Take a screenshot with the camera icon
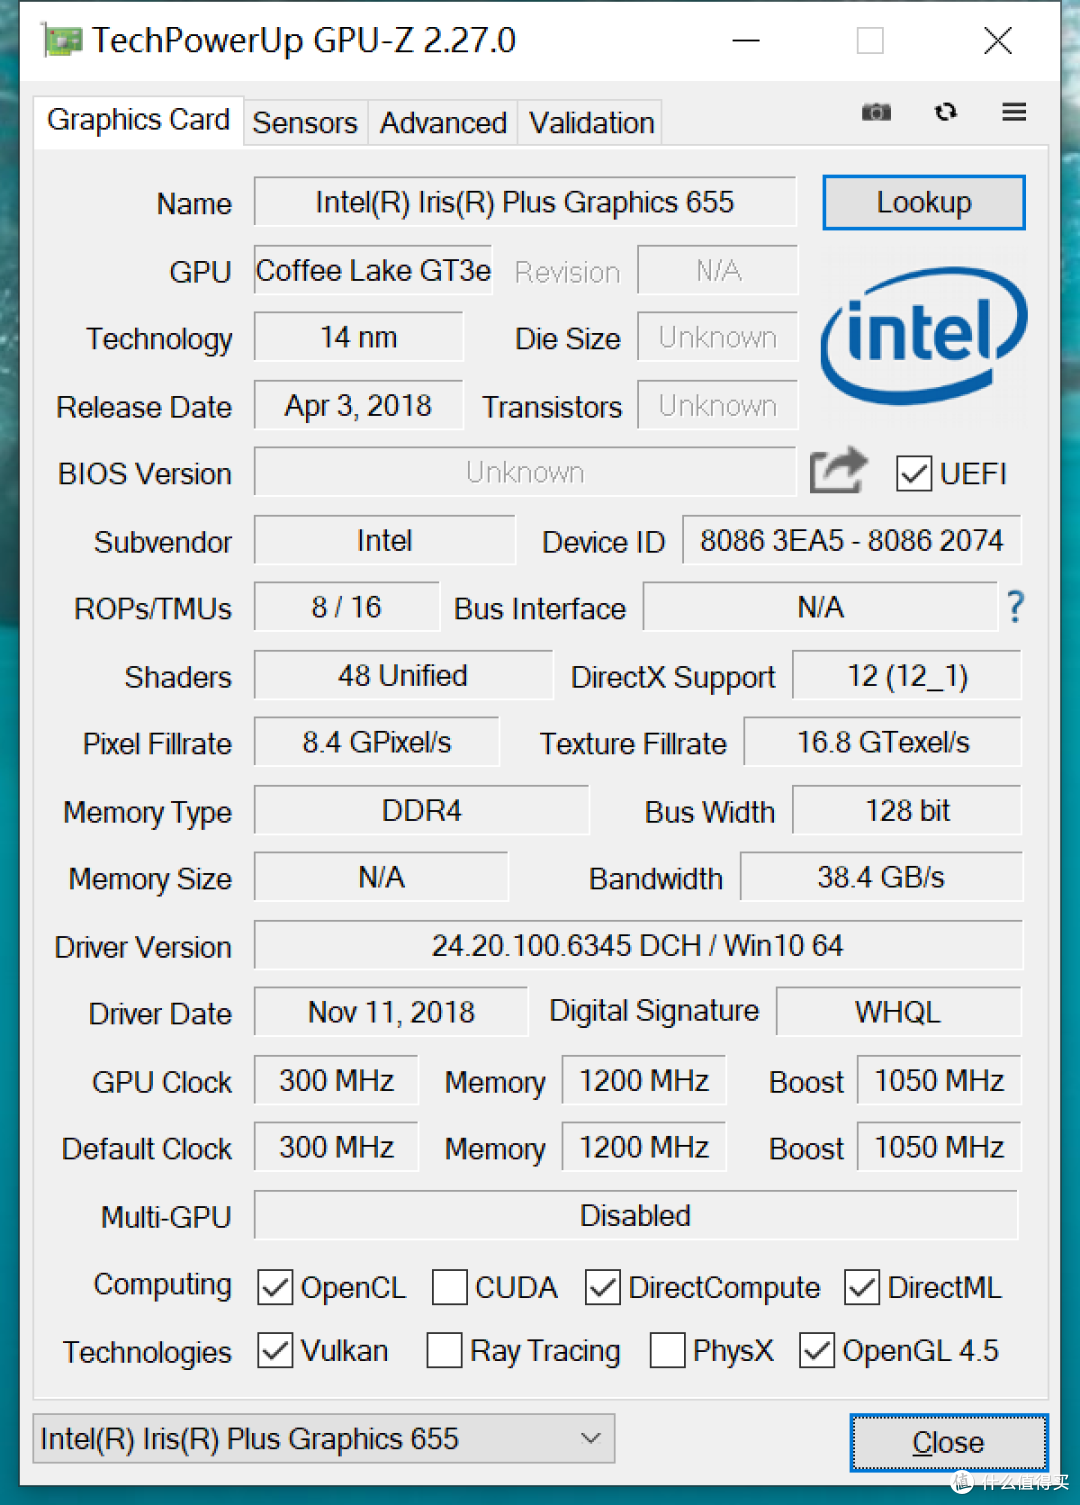1080x1505 pixels. click(876, 112)
